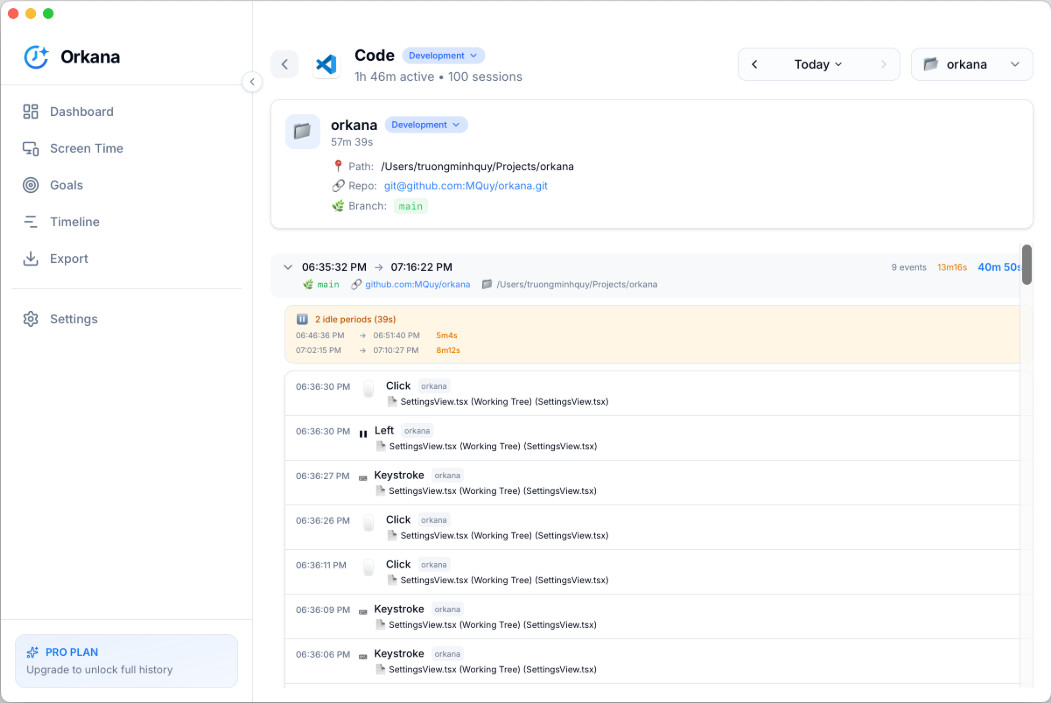Screen dimensions: 1051x703
Task: Open the orkana project selector dropdown
Action: [971, 64]
